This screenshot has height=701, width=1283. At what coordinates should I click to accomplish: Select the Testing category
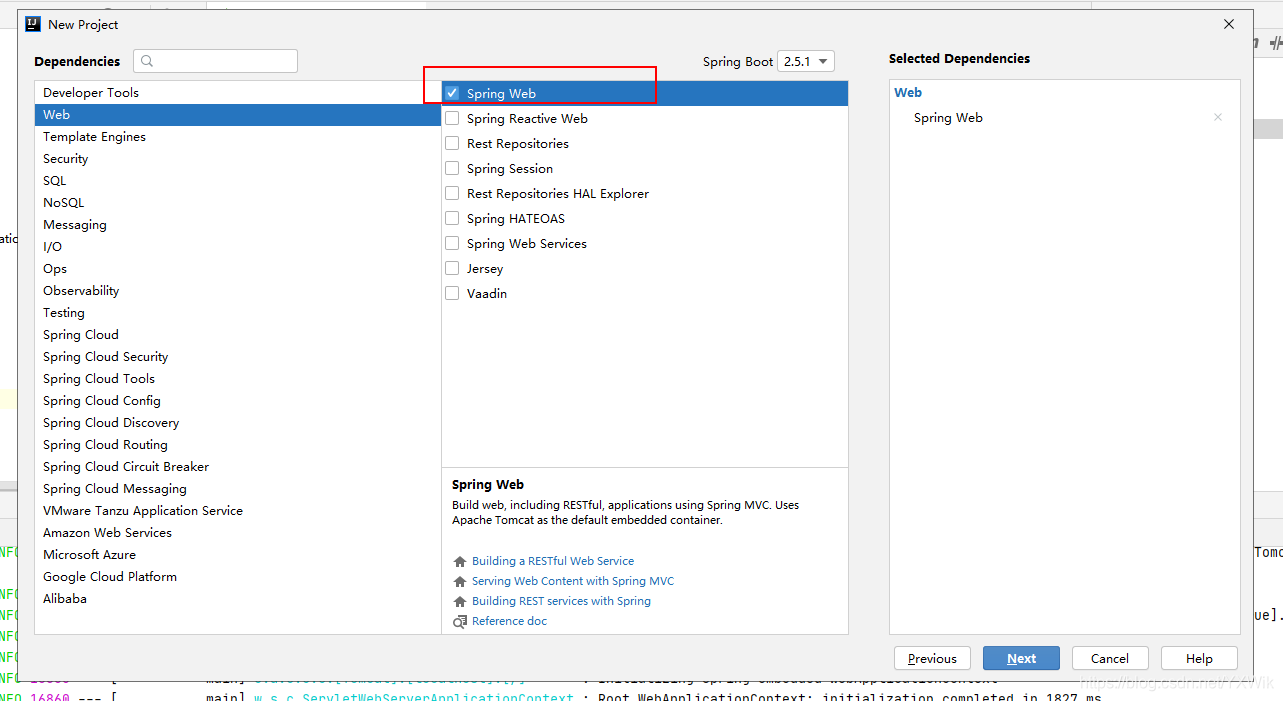pos(238,313)
